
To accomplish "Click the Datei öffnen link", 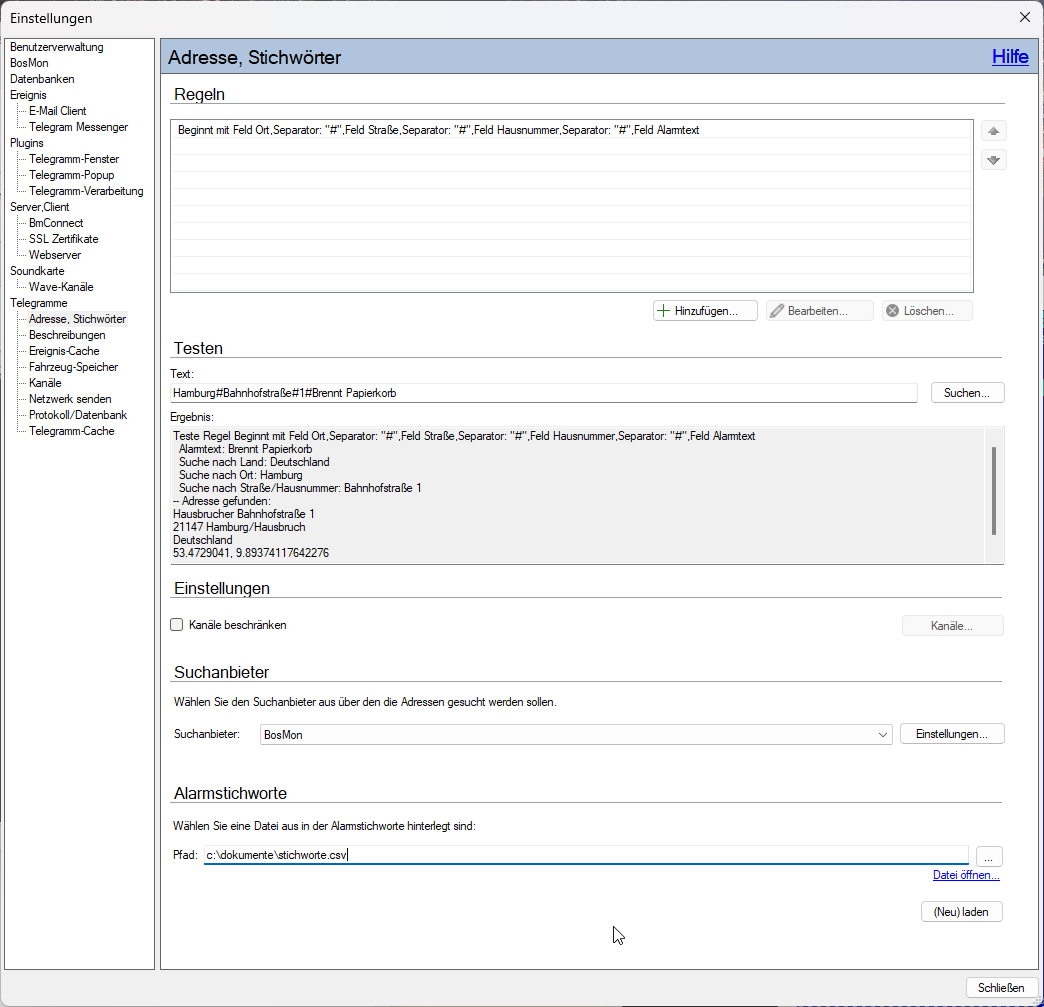I will [966, 875].
